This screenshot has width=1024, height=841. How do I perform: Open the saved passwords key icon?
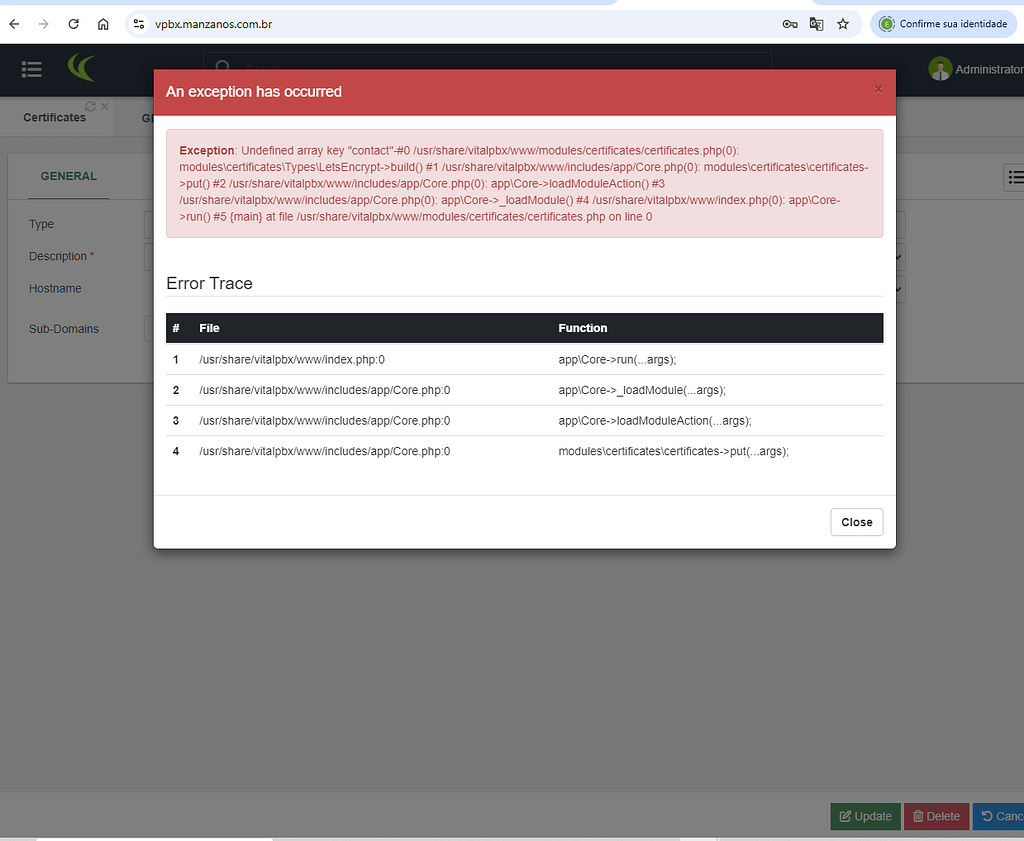pos(790,23)
